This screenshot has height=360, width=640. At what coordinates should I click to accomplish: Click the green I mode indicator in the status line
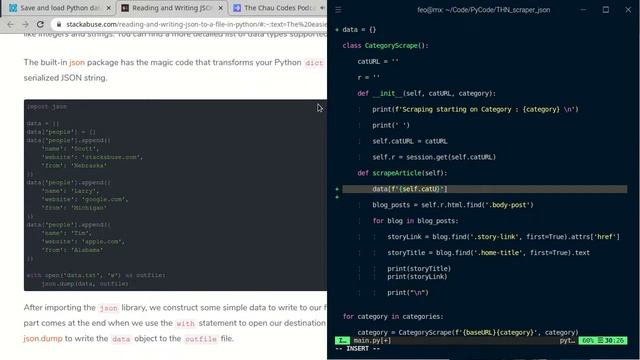tap(342, 340)
